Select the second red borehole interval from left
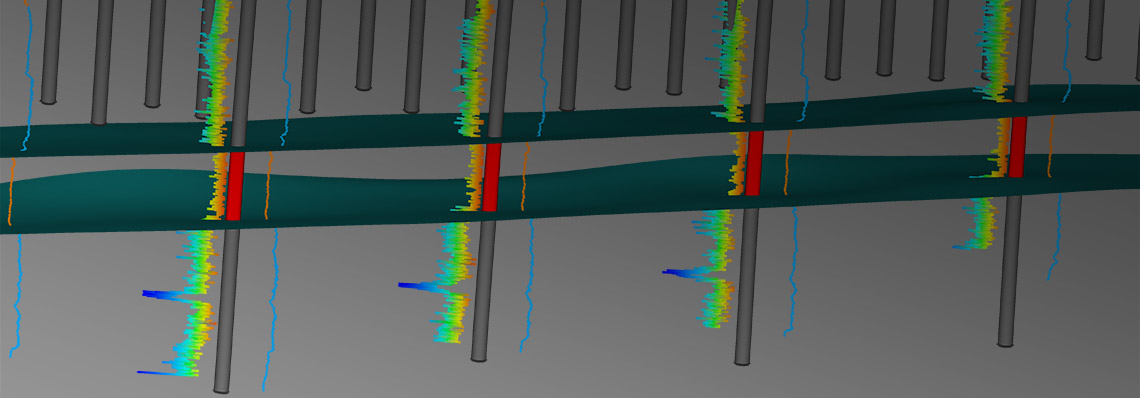The image size is (1140, 398). [492, 177]
